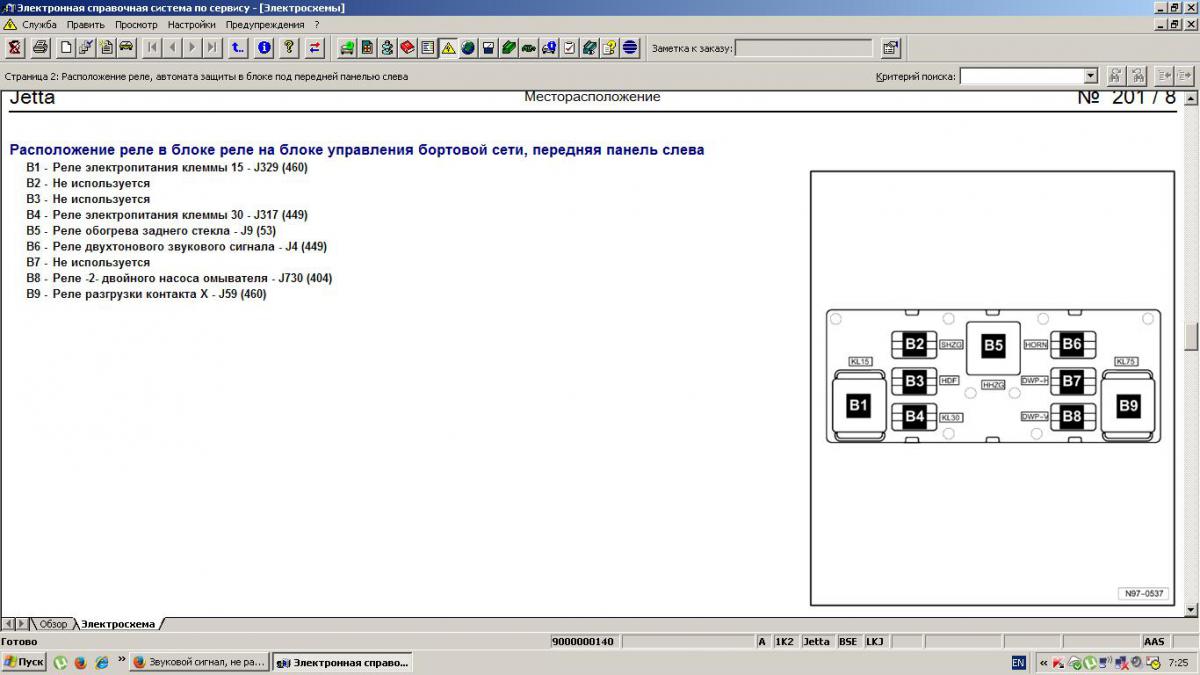The width and height of the screenshot is (1200, 675).
Task: Open the Настройки menu
Action: (191, 24)
